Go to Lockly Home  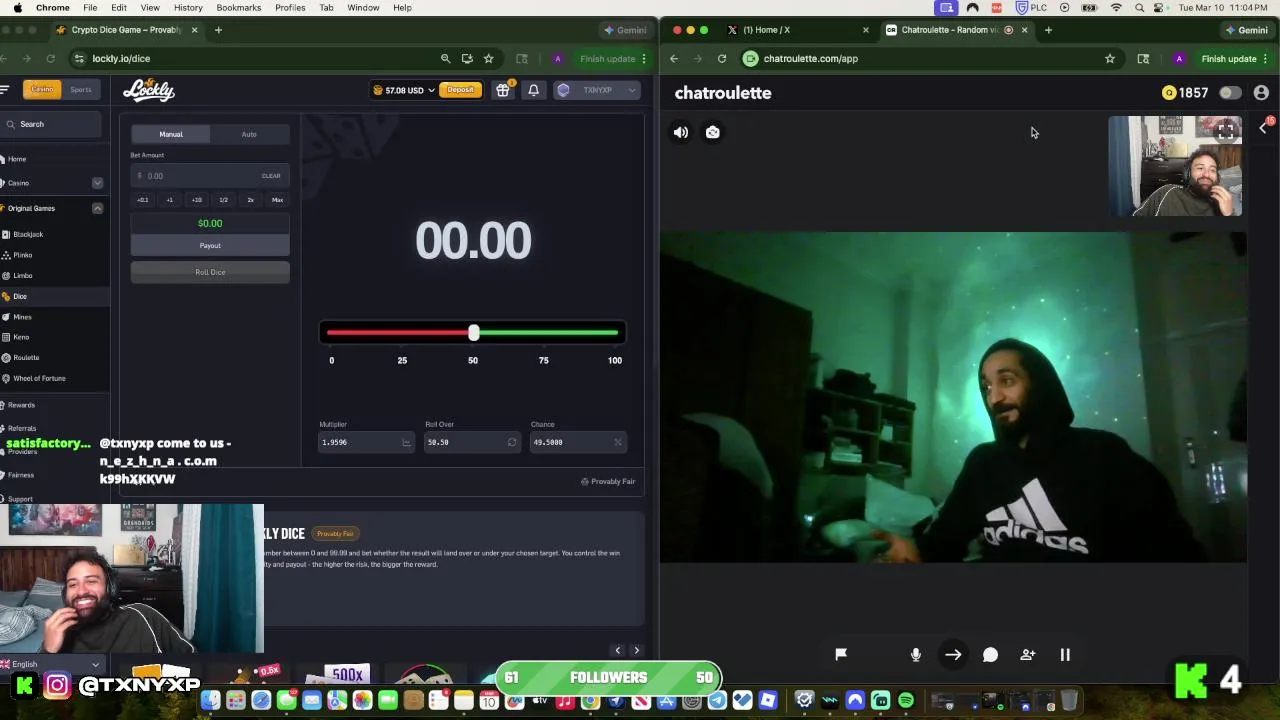pos(17,159)
